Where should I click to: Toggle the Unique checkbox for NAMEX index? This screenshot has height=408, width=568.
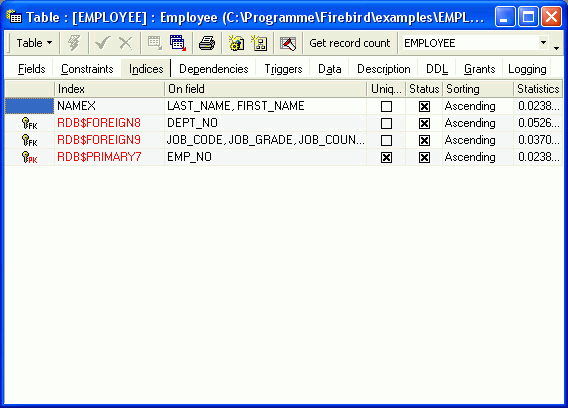point(387,106)
